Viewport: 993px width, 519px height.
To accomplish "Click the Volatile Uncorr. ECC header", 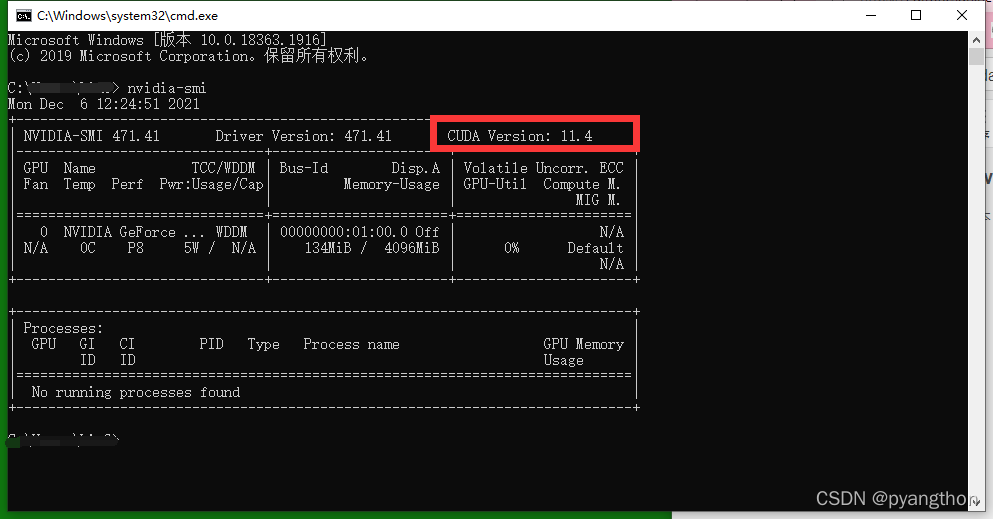I will click(x=543, y=168).
